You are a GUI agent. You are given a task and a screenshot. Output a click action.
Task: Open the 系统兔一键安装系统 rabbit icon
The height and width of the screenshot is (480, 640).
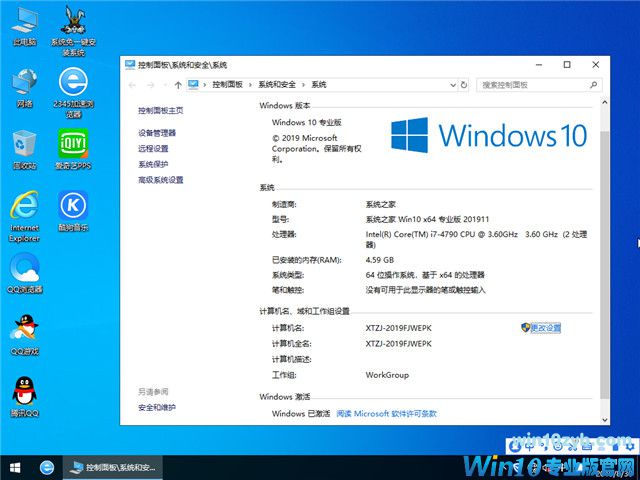(73, 31)
